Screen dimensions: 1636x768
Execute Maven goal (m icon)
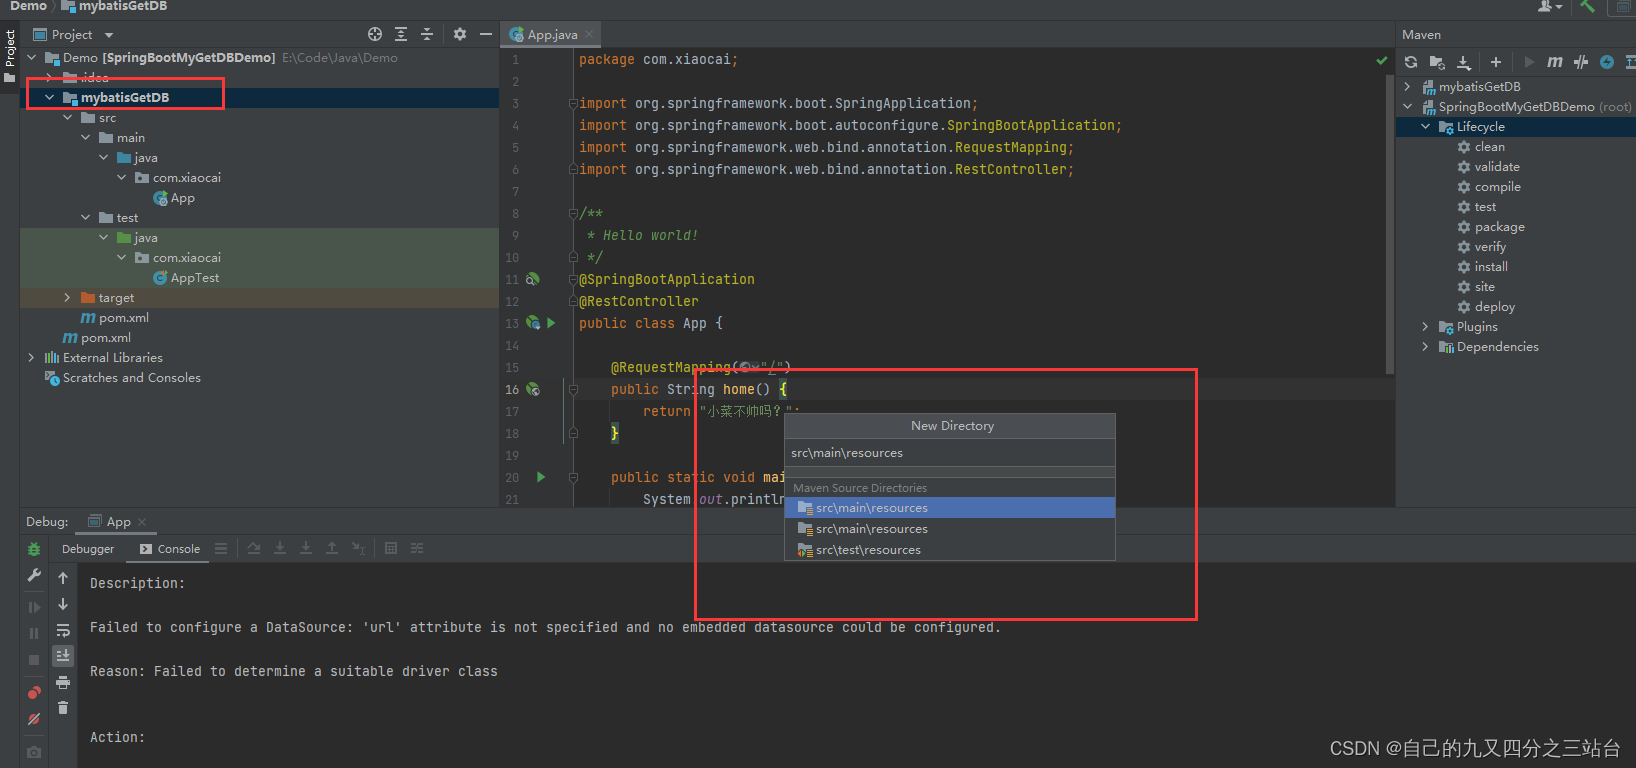point(1555,62)
